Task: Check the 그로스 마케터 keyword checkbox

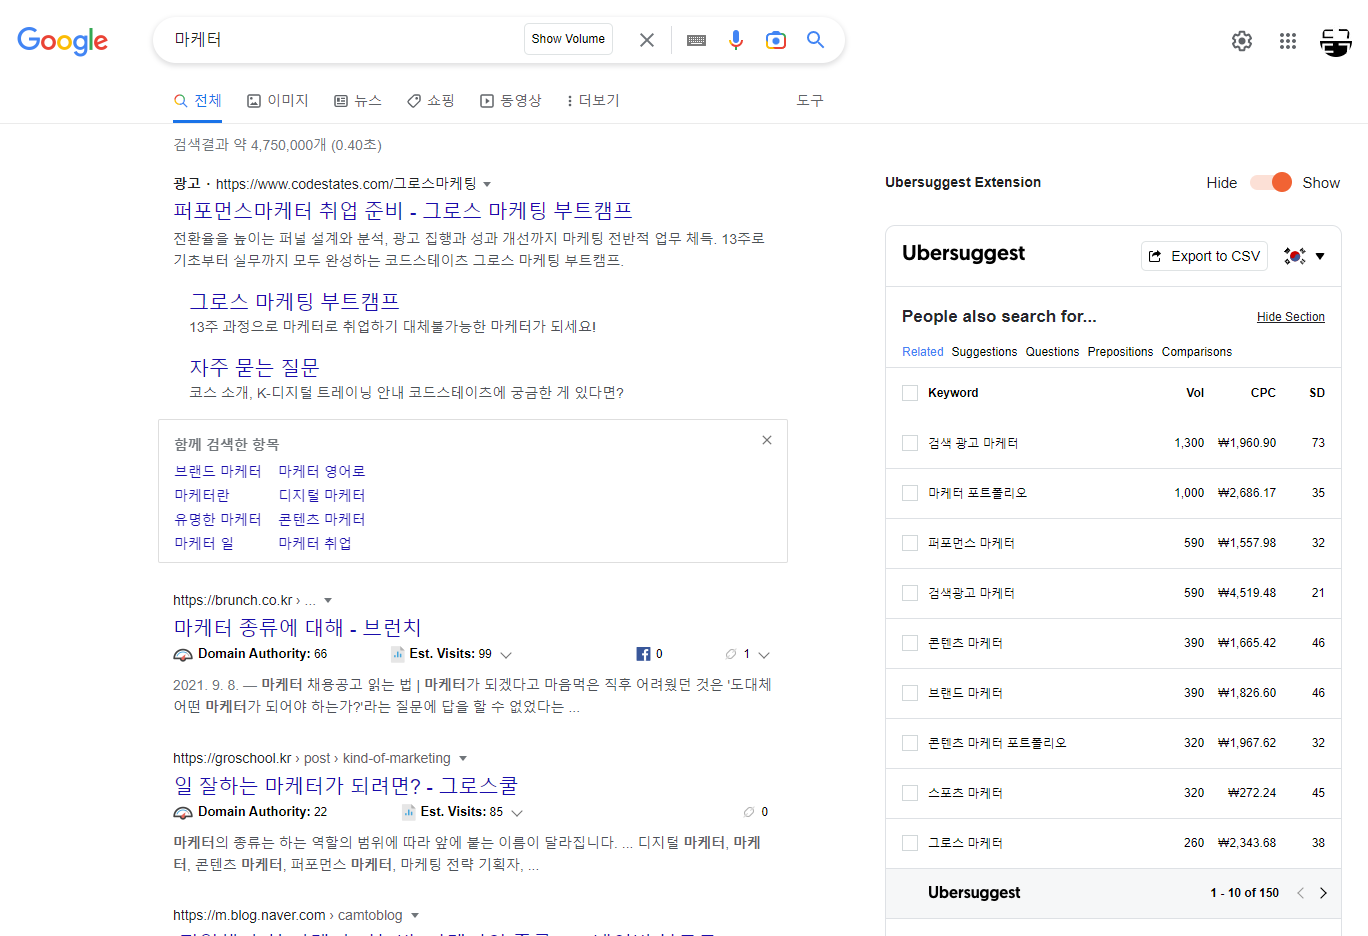Action: point(910,843)
